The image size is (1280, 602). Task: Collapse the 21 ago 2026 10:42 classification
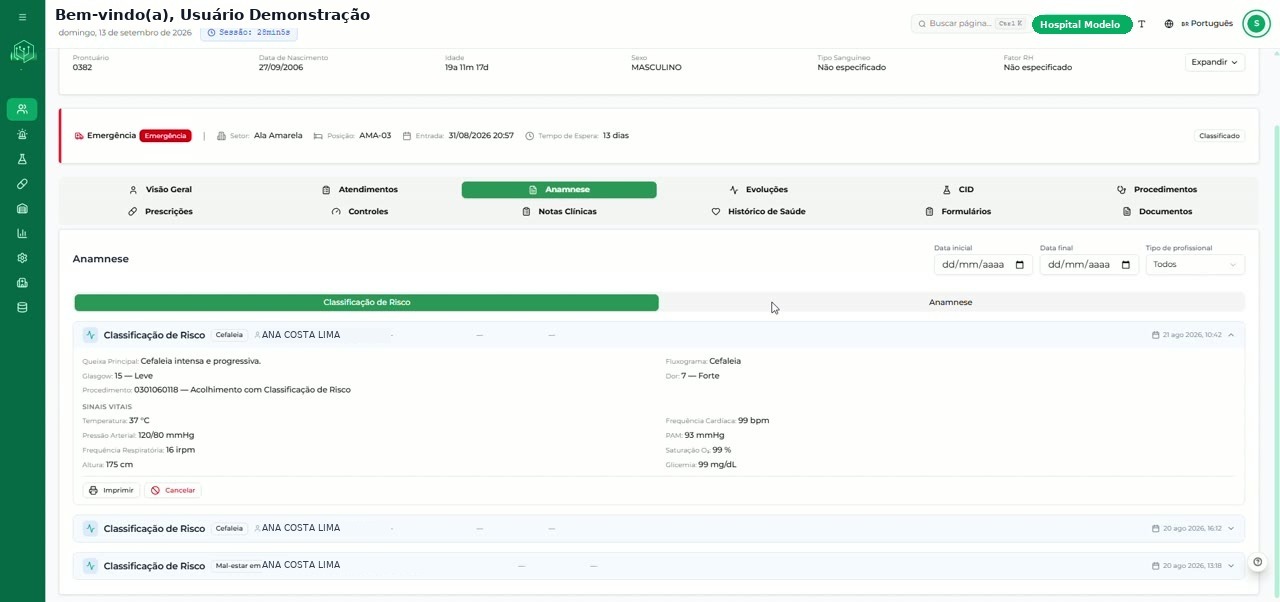[x=1231, y=335]
